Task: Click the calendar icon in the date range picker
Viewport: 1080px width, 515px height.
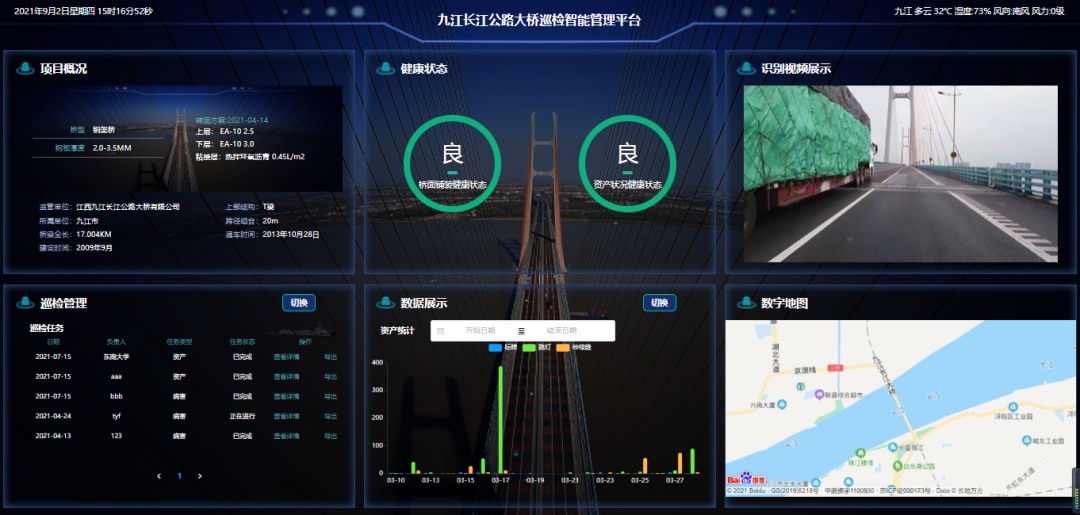Action: [441, 331]
